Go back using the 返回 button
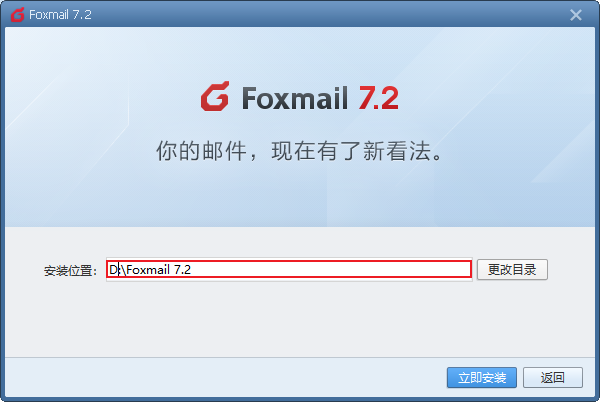Viewport: 600px width, 402px height. 553,378
